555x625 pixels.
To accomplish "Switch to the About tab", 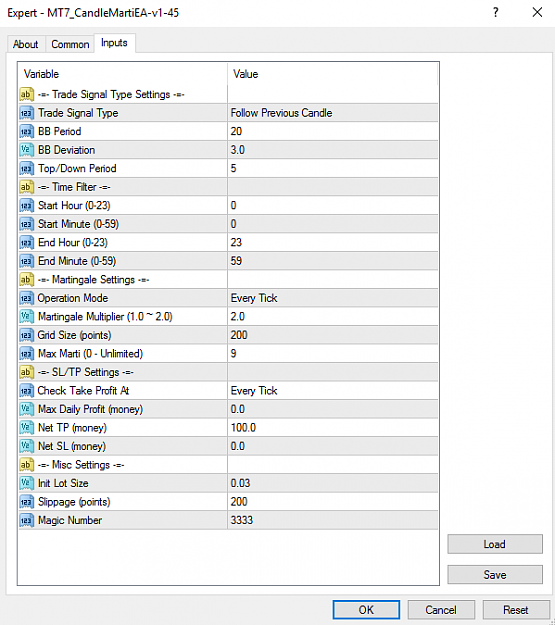I will click(26, 44).
